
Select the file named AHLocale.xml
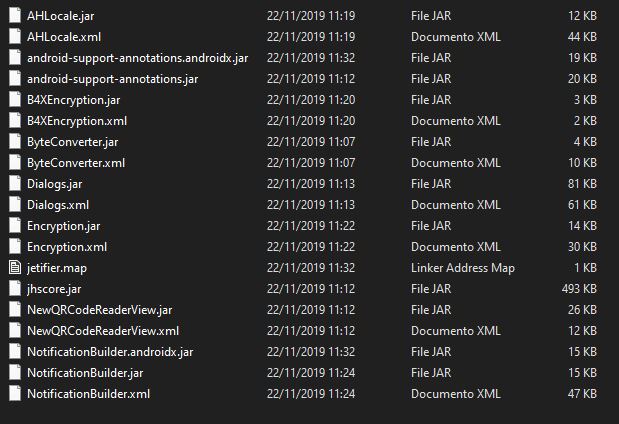point(62,37)
